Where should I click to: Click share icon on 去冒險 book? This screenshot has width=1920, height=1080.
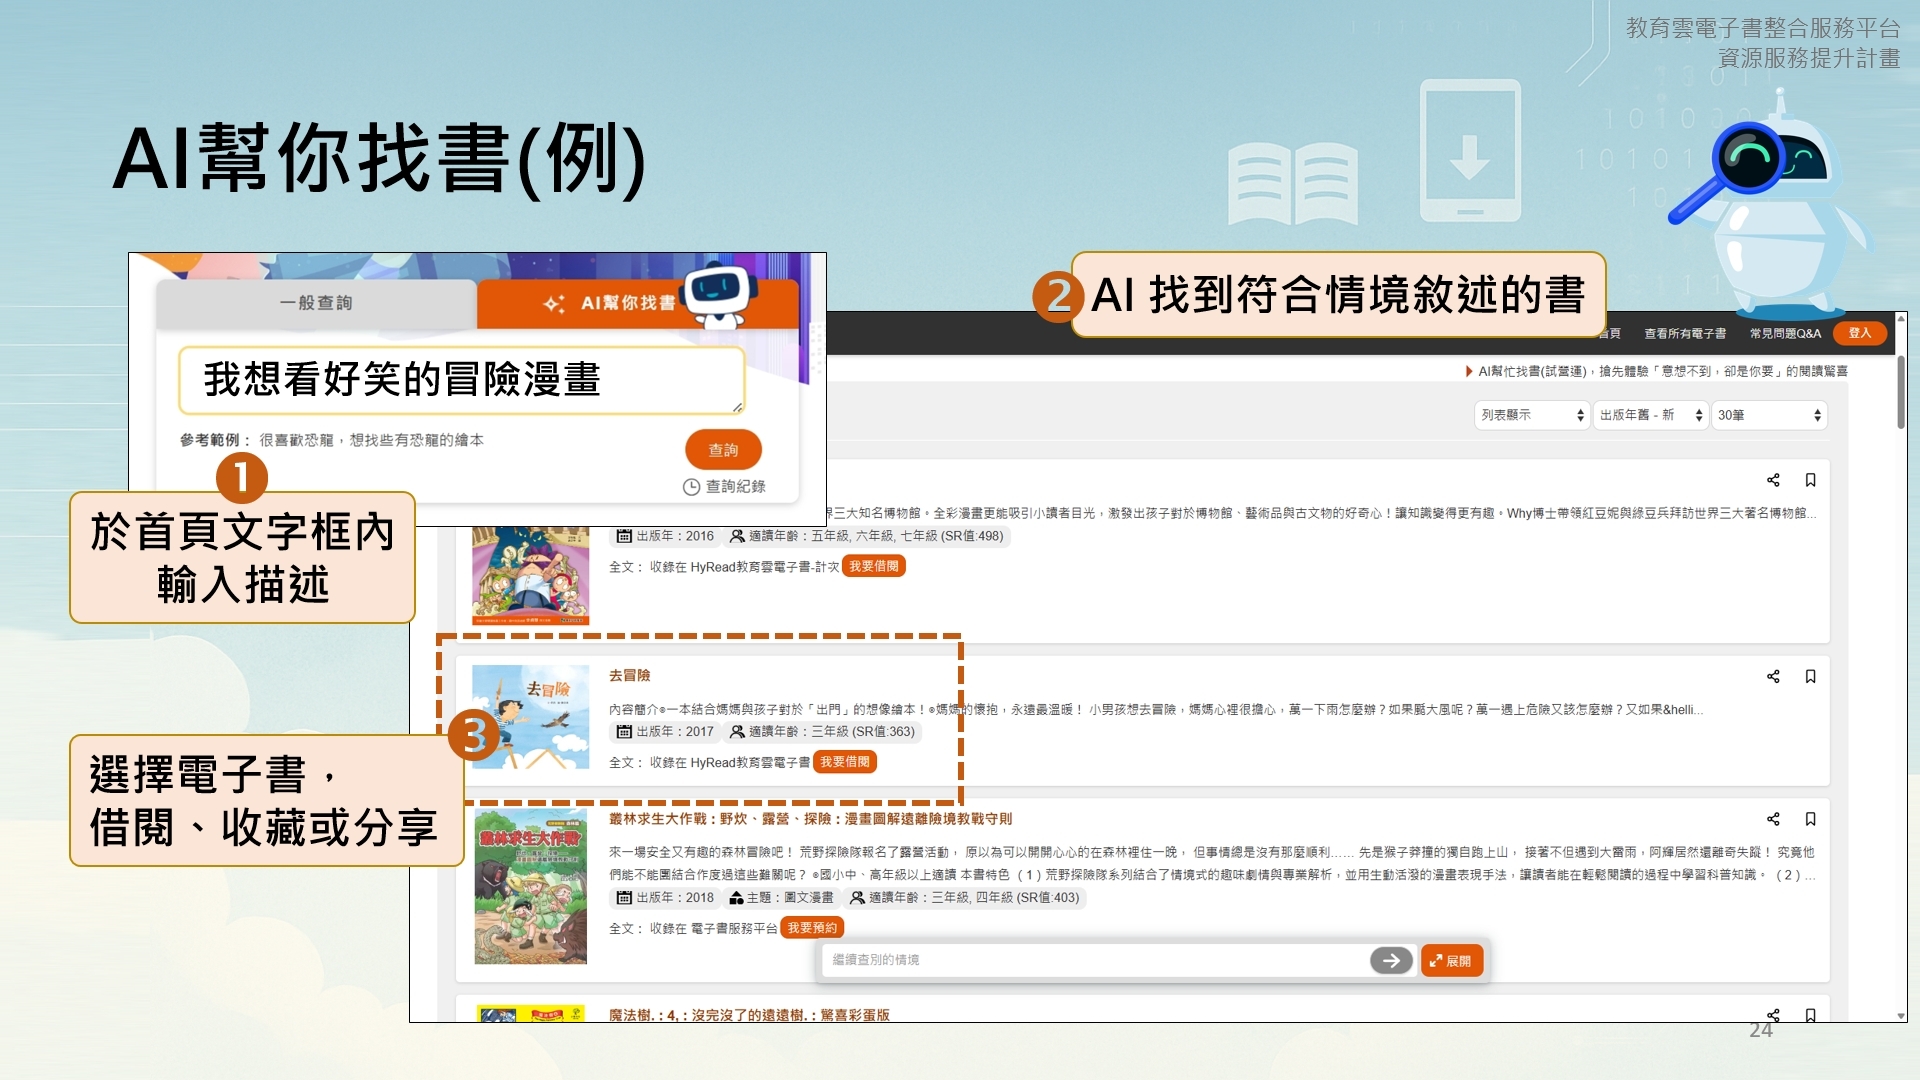[x=1773, y=677]
